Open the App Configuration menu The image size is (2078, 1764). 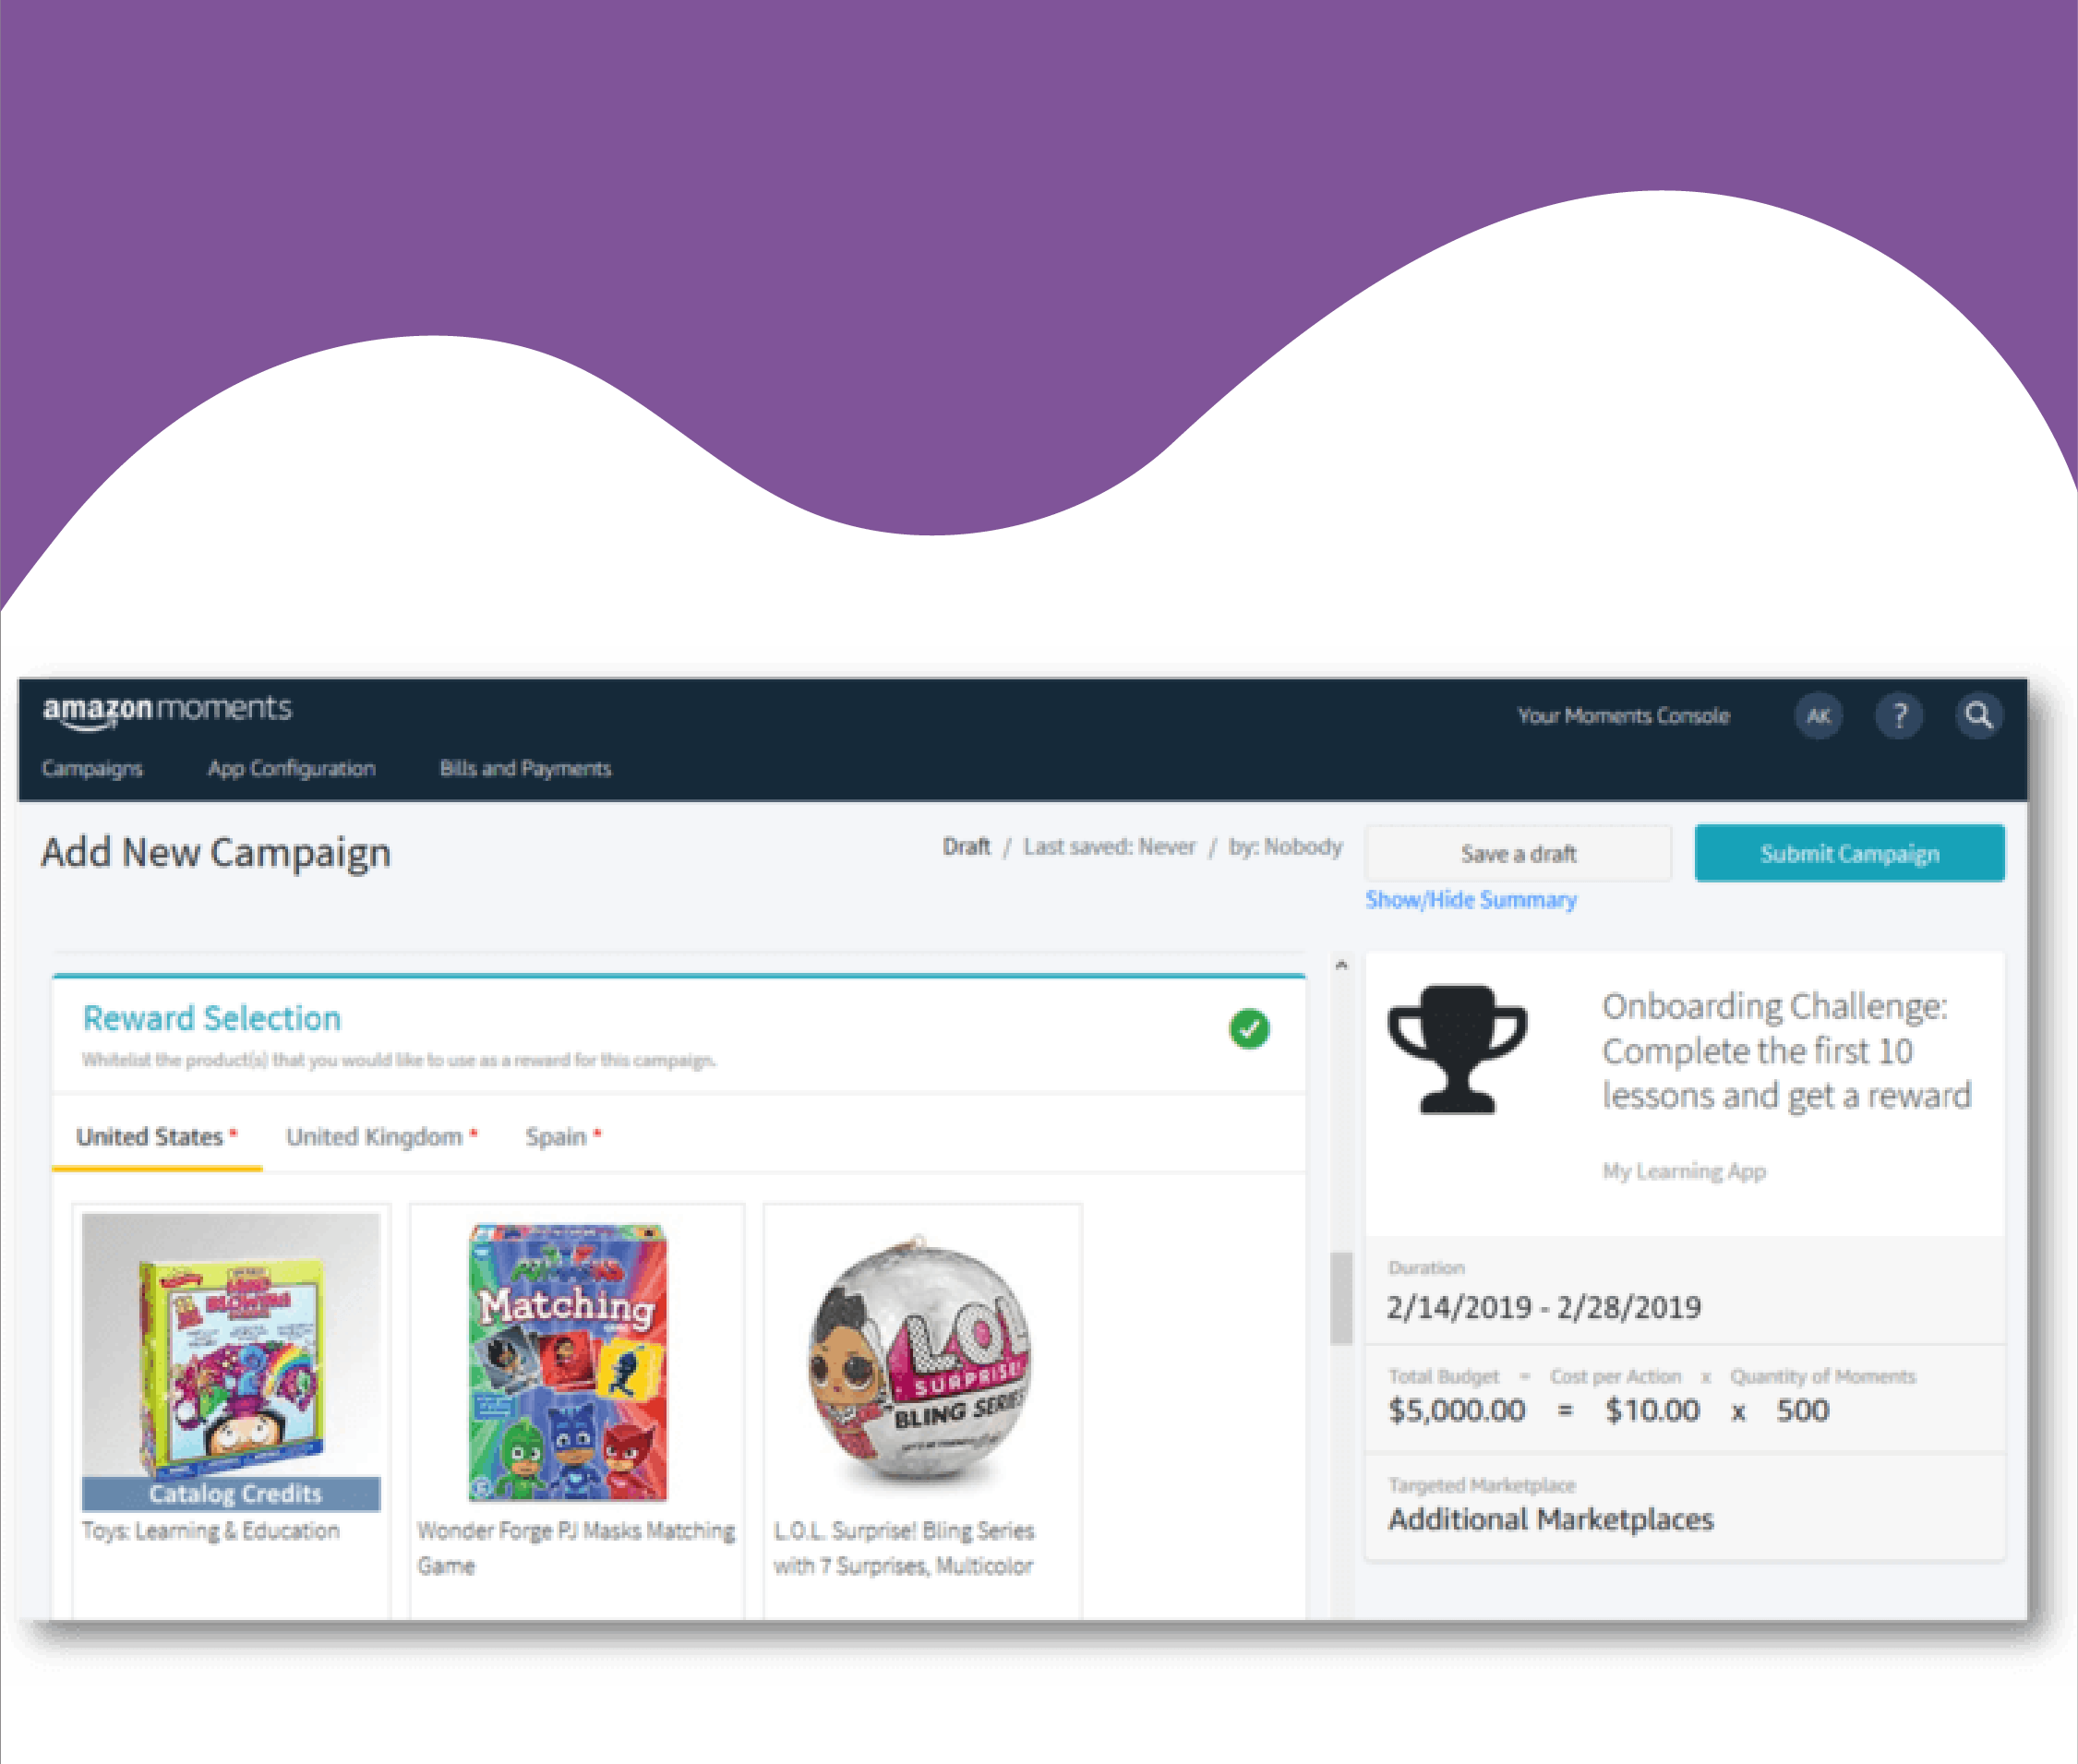(x=291, y=768)
